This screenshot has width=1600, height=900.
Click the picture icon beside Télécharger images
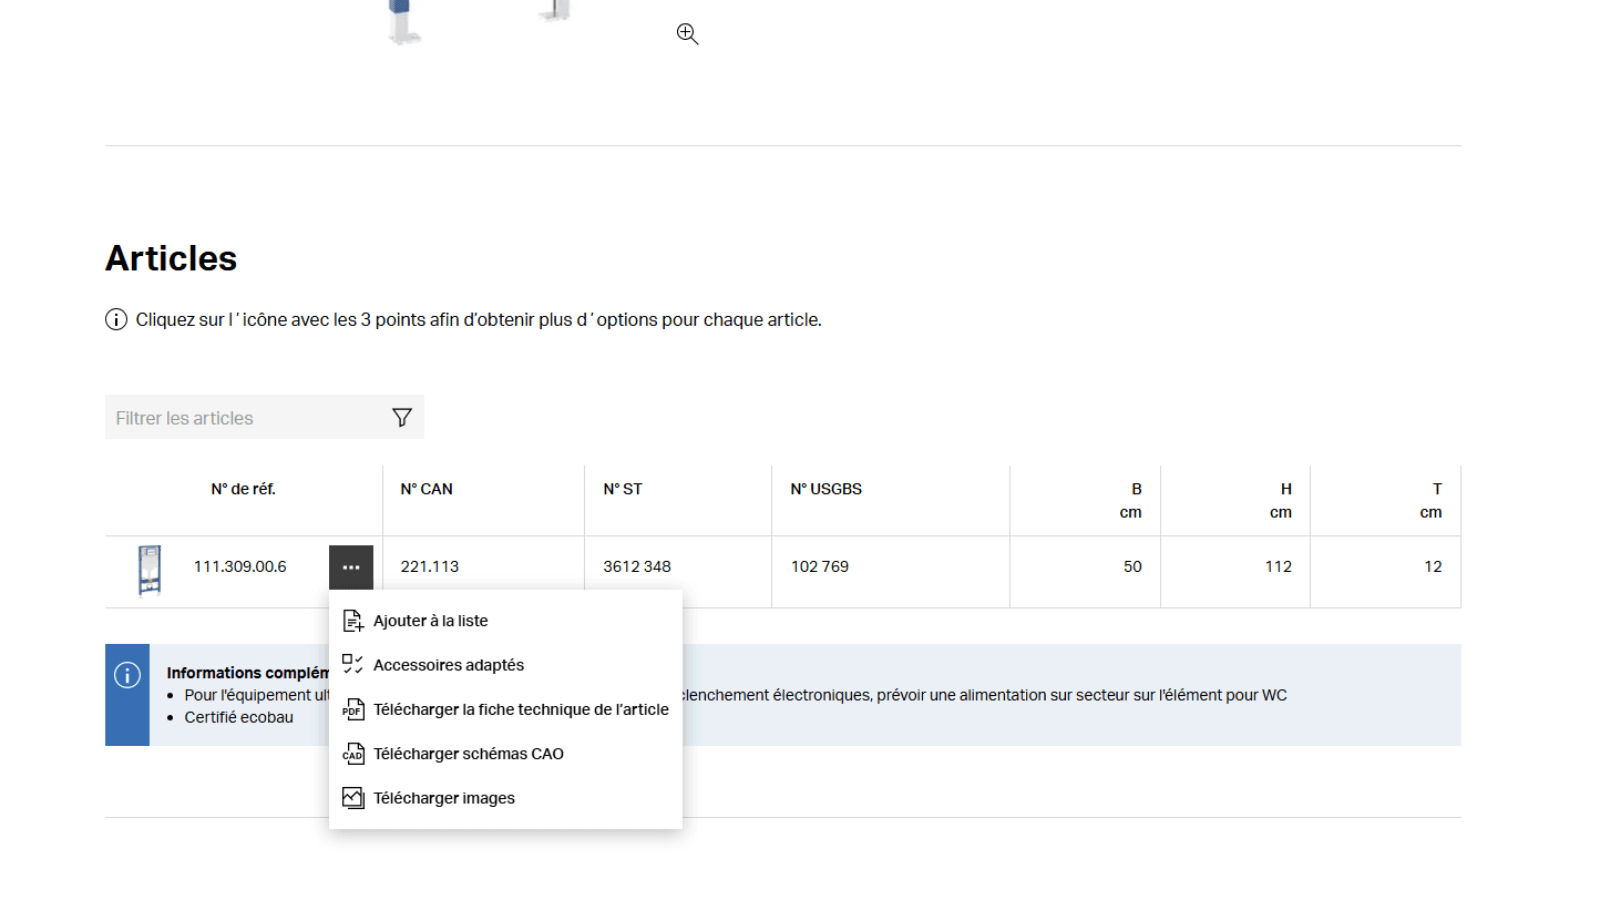(353, 798)
